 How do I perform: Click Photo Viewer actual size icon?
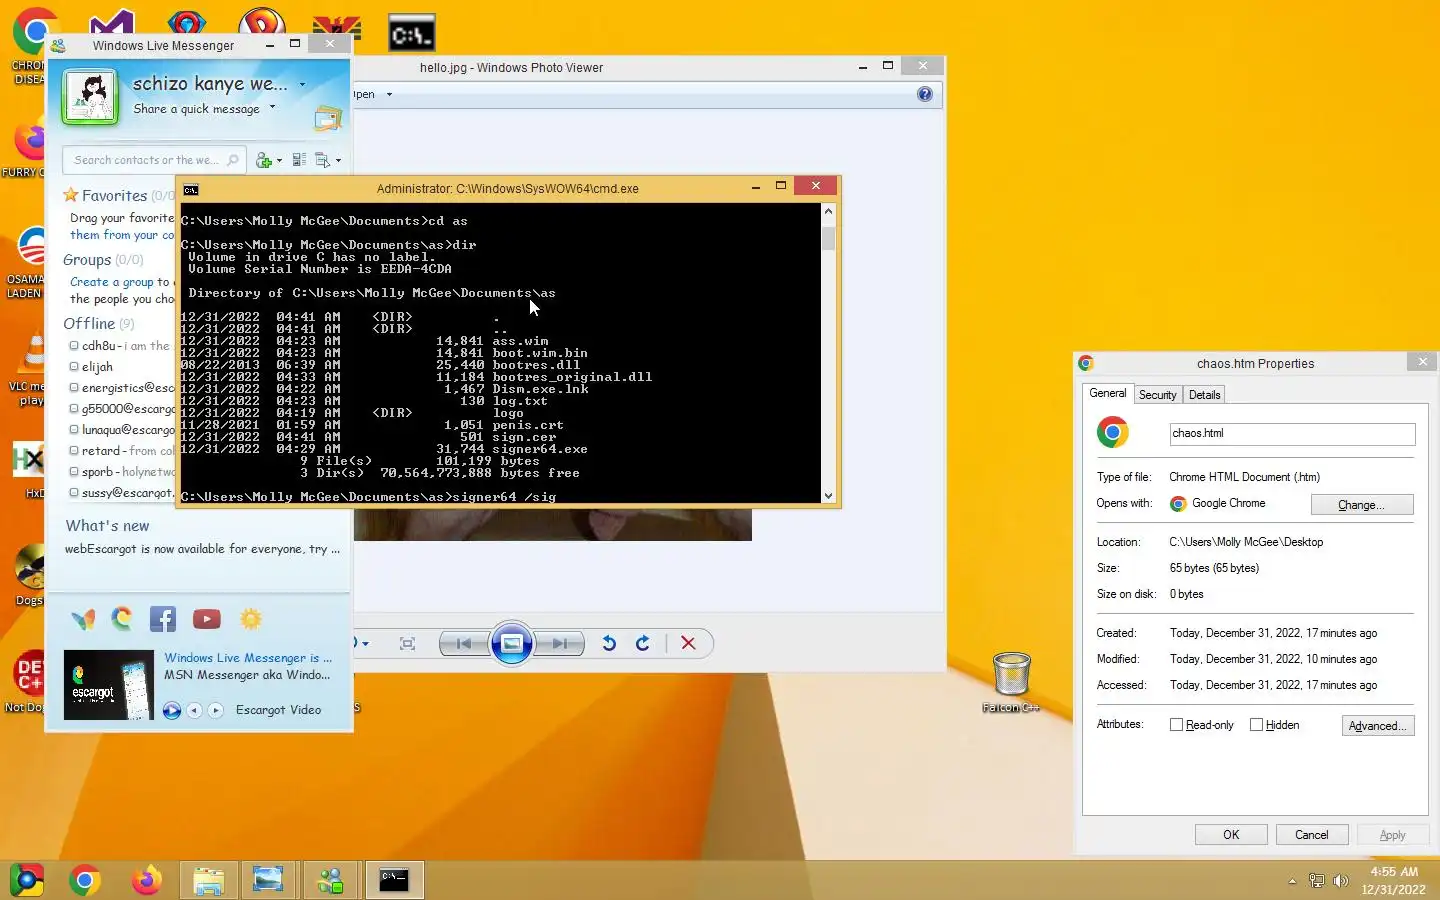[x=407, y=644]
